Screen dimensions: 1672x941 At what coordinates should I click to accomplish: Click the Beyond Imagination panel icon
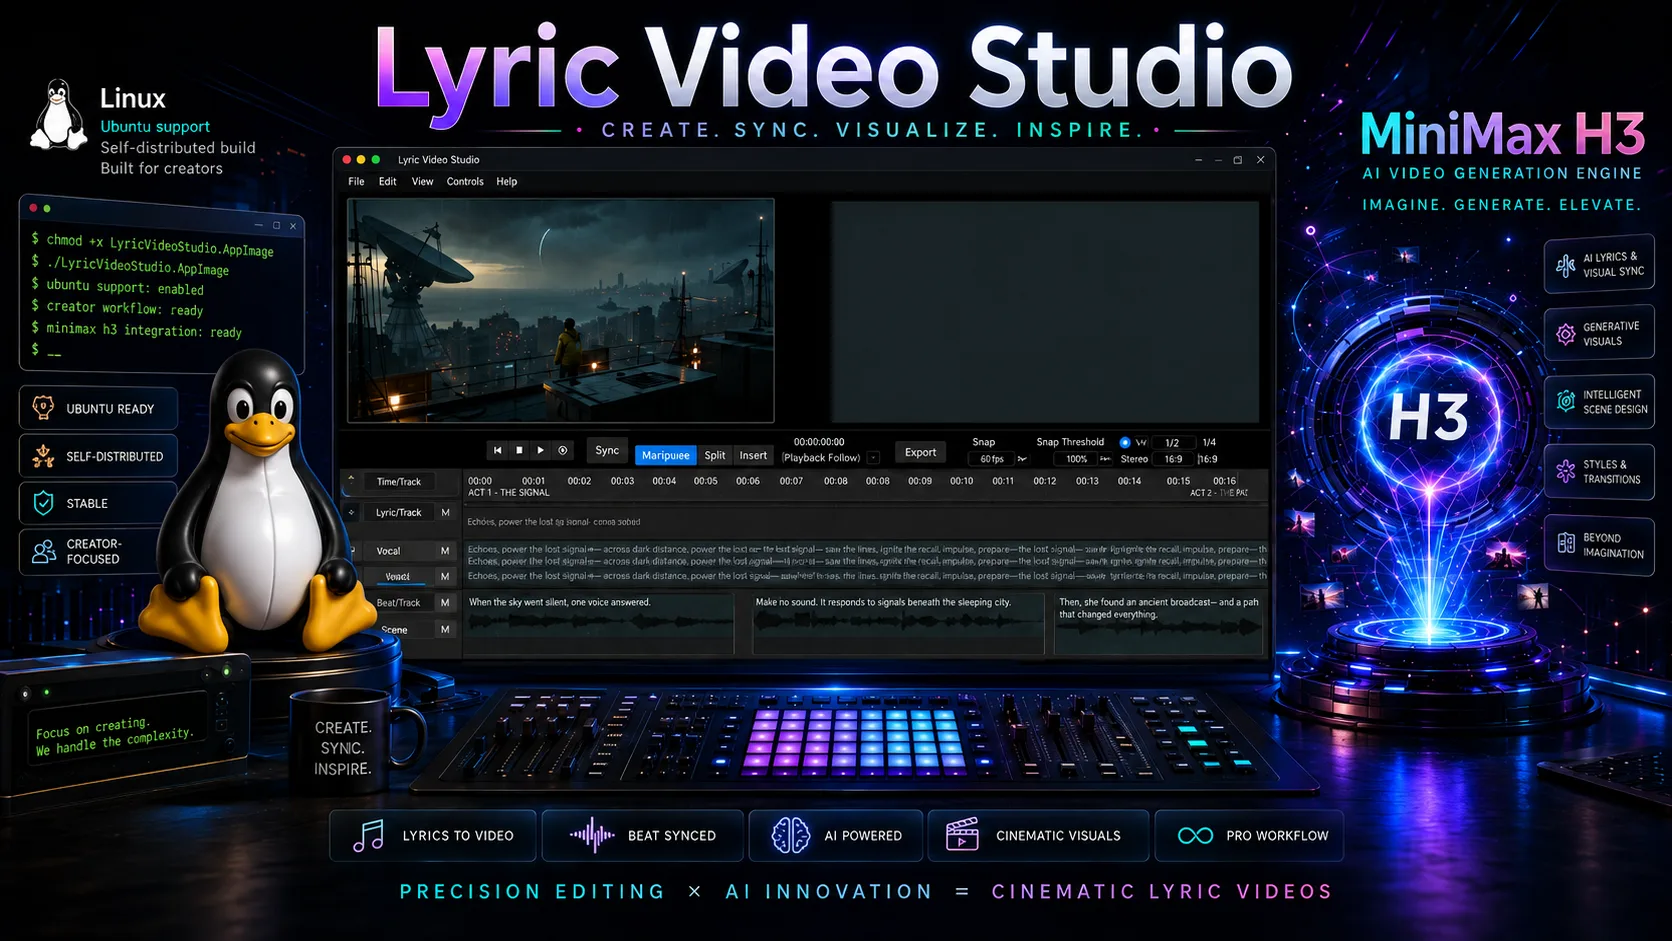coord(1566,544)
